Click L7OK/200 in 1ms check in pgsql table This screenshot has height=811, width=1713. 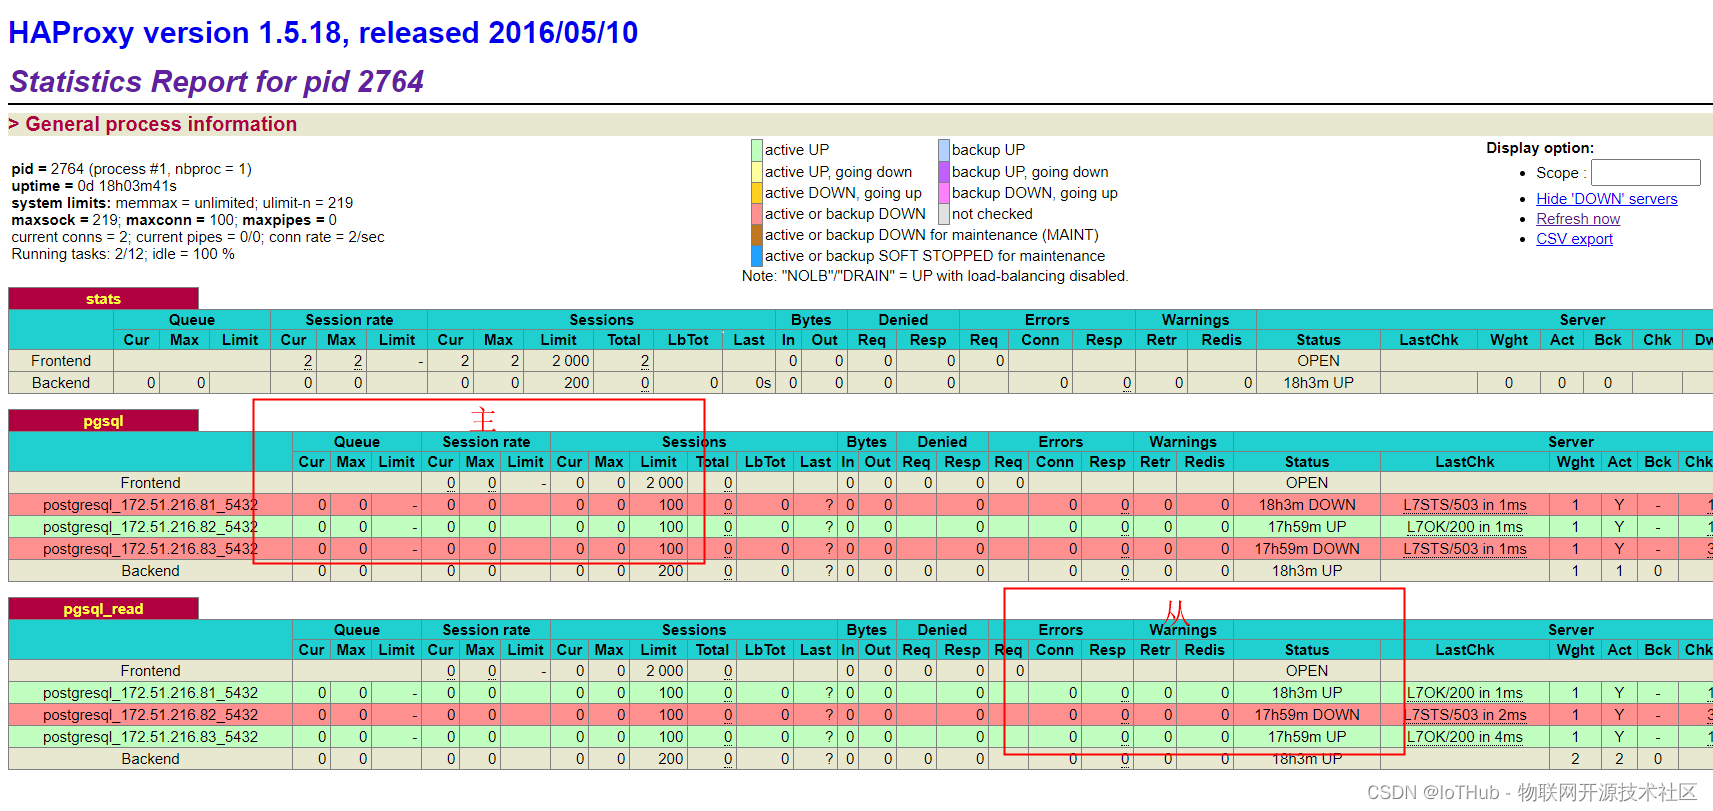coord(1464,527)
